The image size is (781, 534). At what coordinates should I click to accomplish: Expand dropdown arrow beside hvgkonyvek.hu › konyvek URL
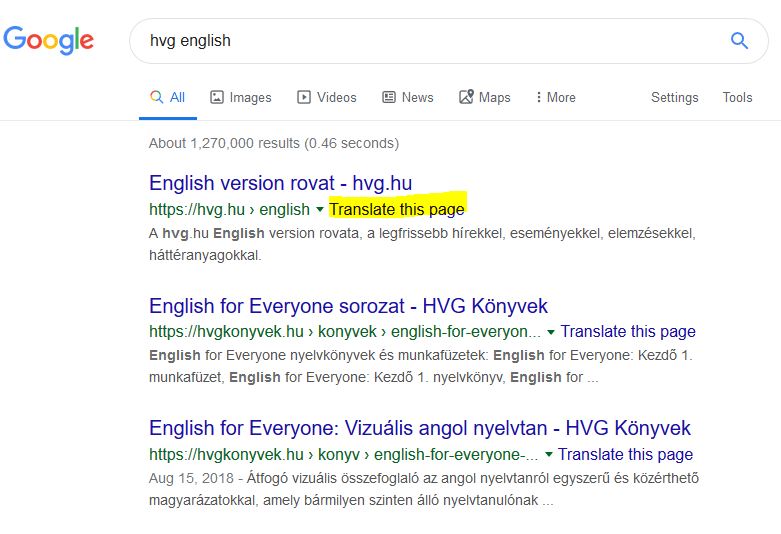tap(551, 332)
